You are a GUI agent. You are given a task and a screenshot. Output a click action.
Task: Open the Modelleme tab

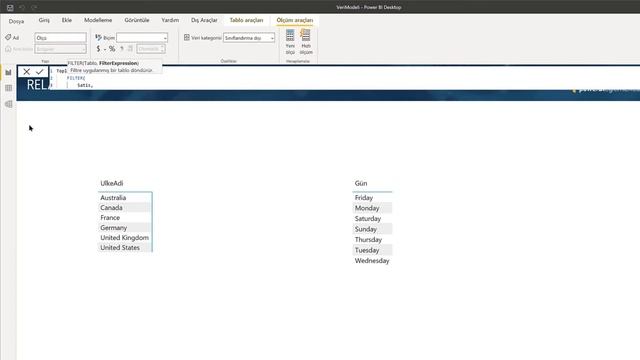(98, 20)
